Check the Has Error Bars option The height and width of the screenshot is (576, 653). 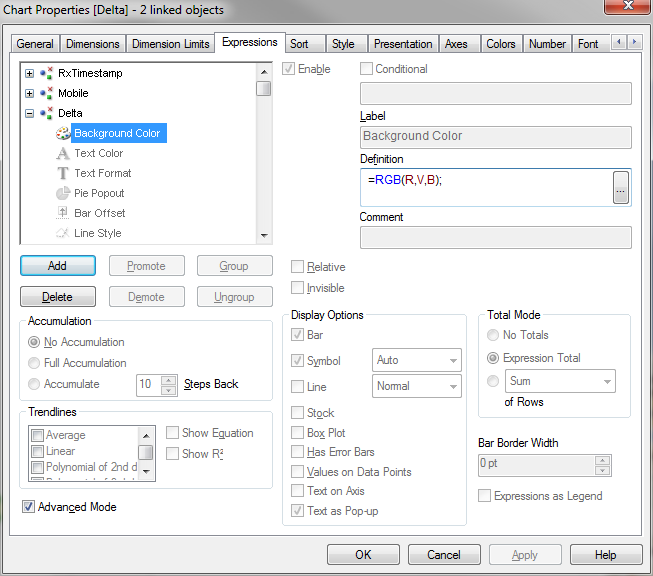coord(297,452)
